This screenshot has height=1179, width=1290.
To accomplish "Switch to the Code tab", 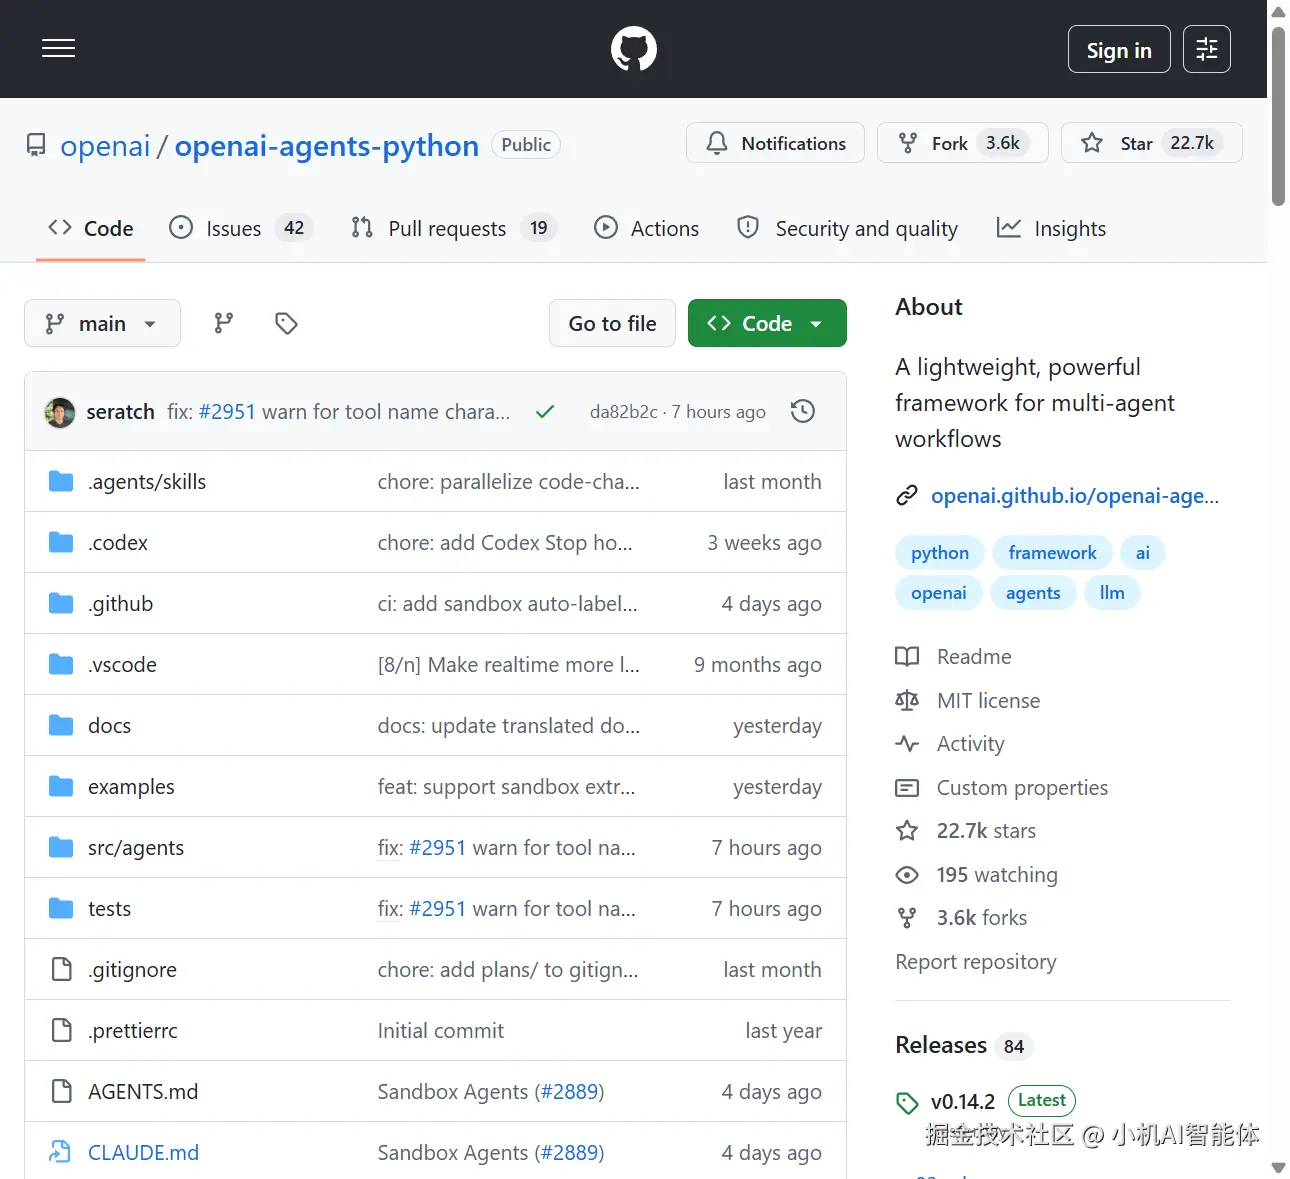I will coord(90,228).
